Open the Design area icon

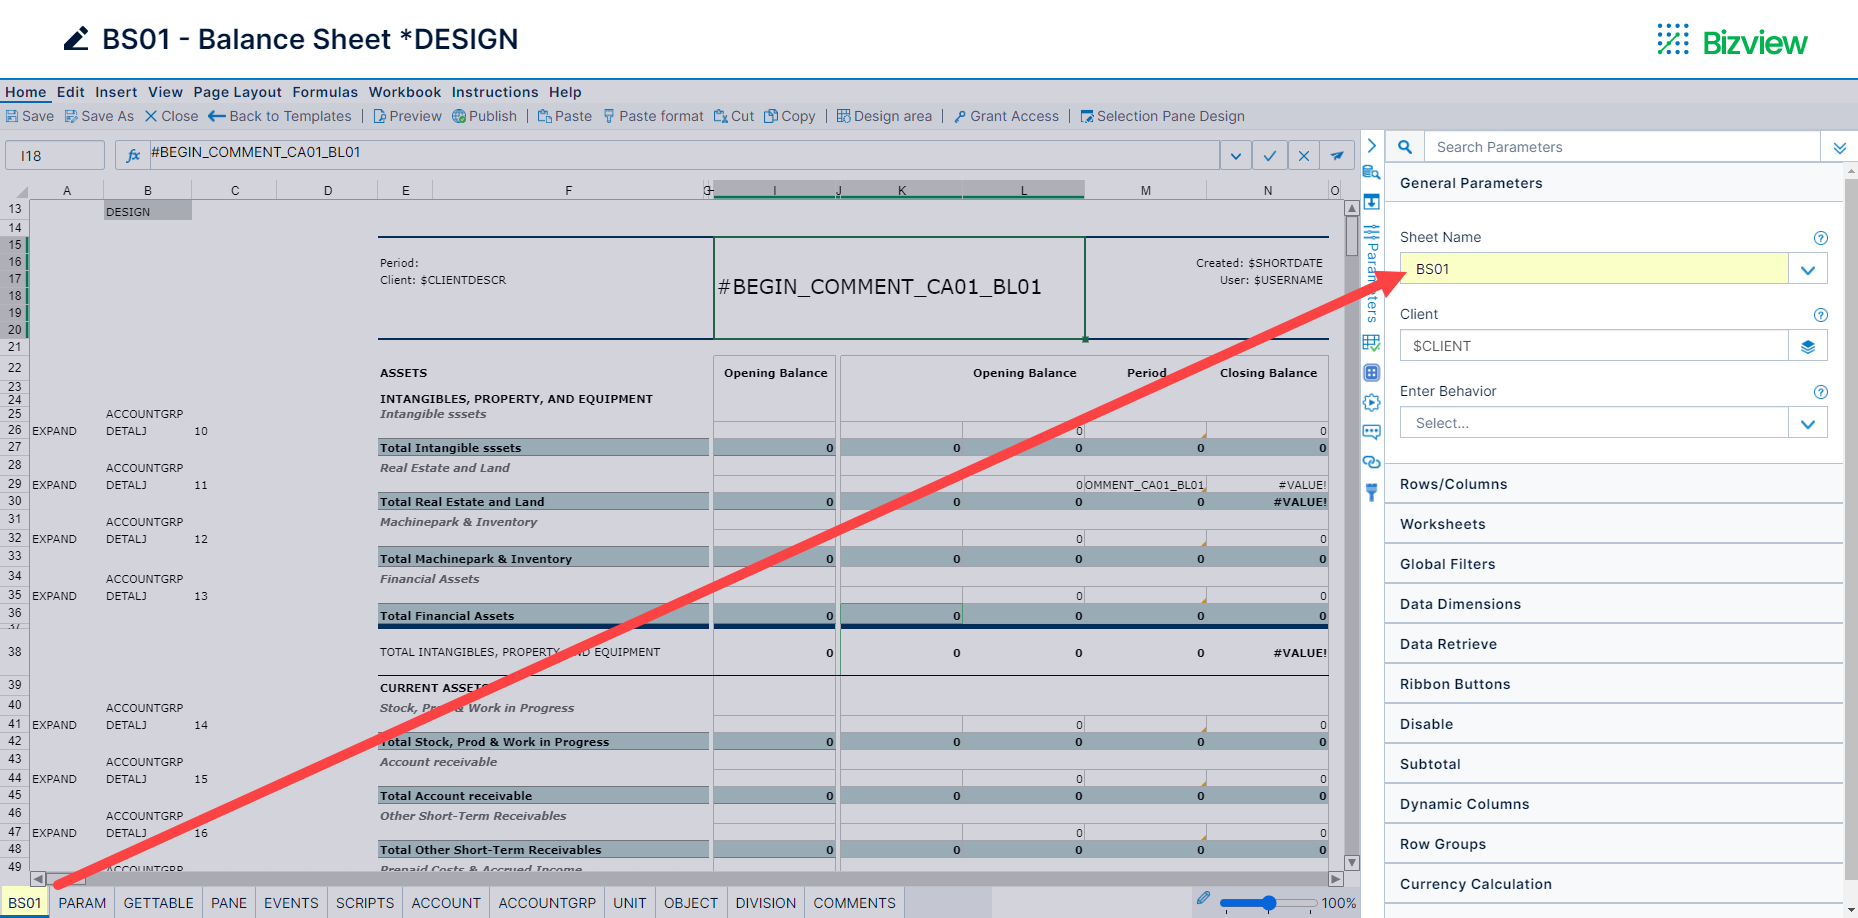pos(843,116)
